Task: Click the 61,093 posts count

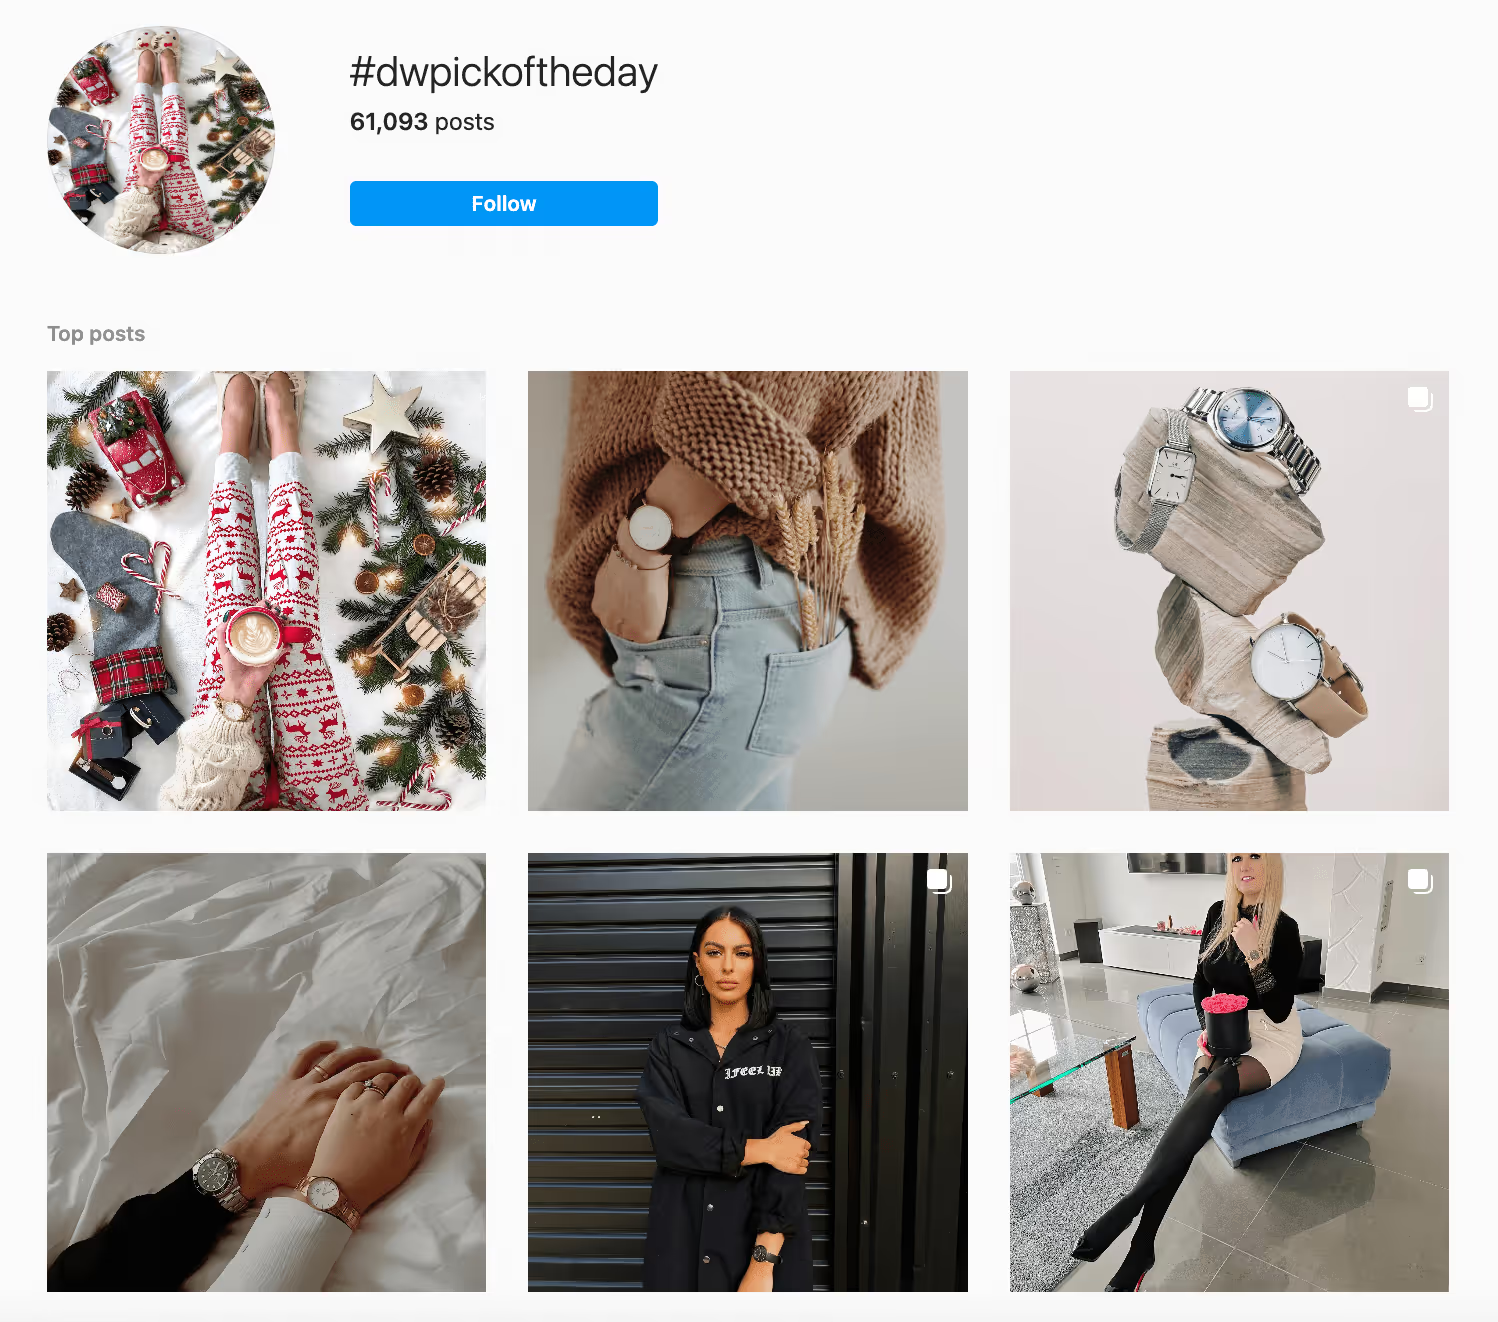Action: pos(422,122)
